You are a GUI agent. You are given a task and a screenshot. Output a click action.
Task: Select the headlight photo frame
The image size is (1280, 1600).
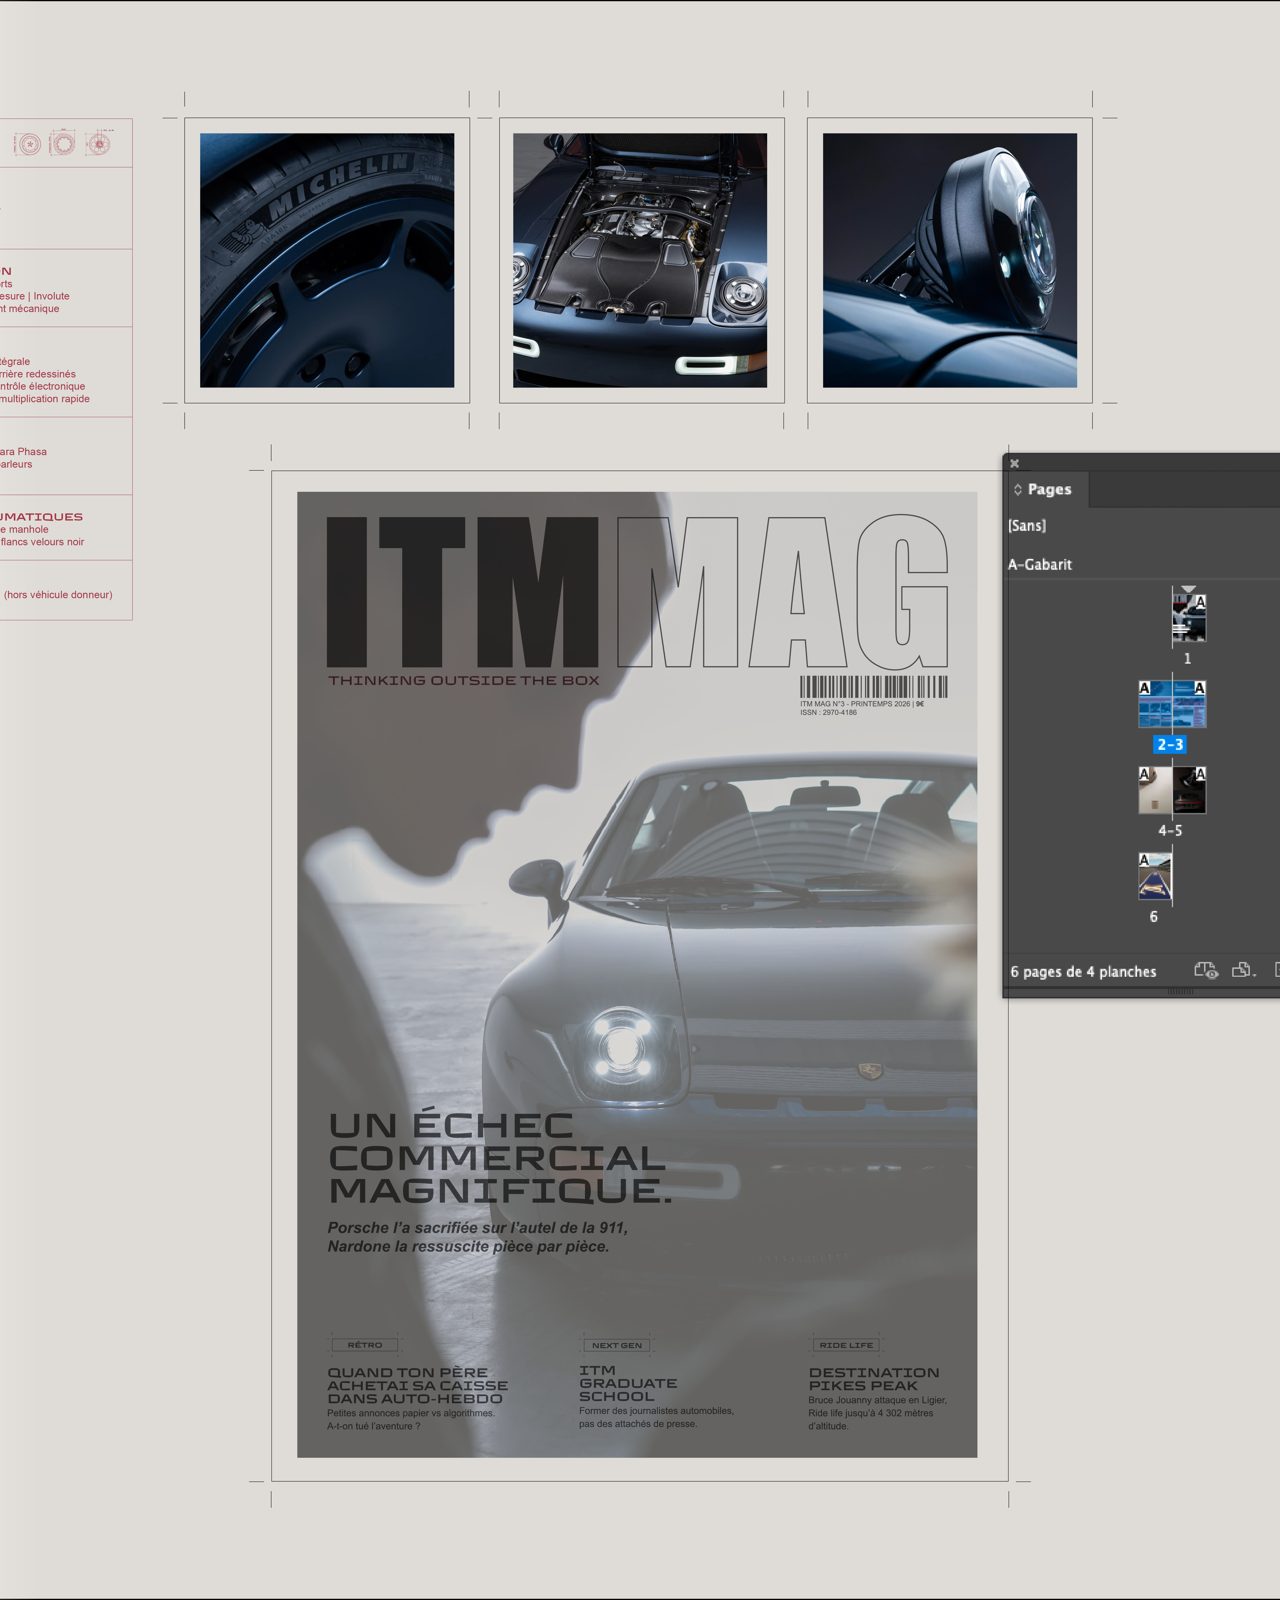coord(950,260)
